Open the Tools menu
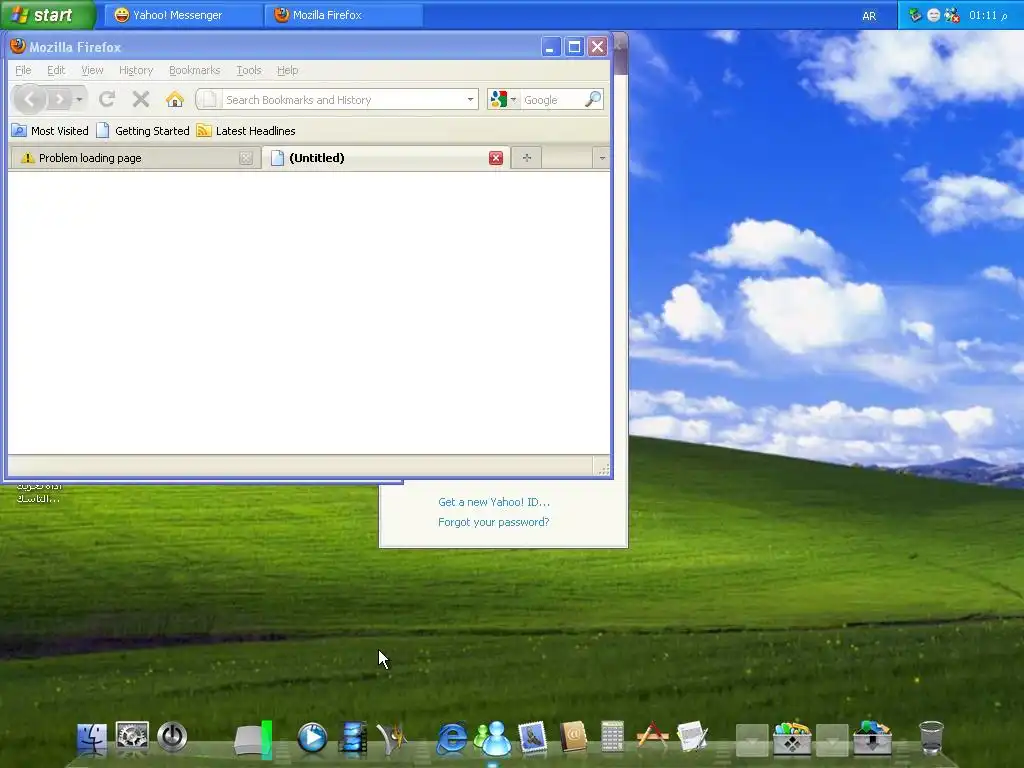Screen dimensions: 1024x768 point(249,70)
